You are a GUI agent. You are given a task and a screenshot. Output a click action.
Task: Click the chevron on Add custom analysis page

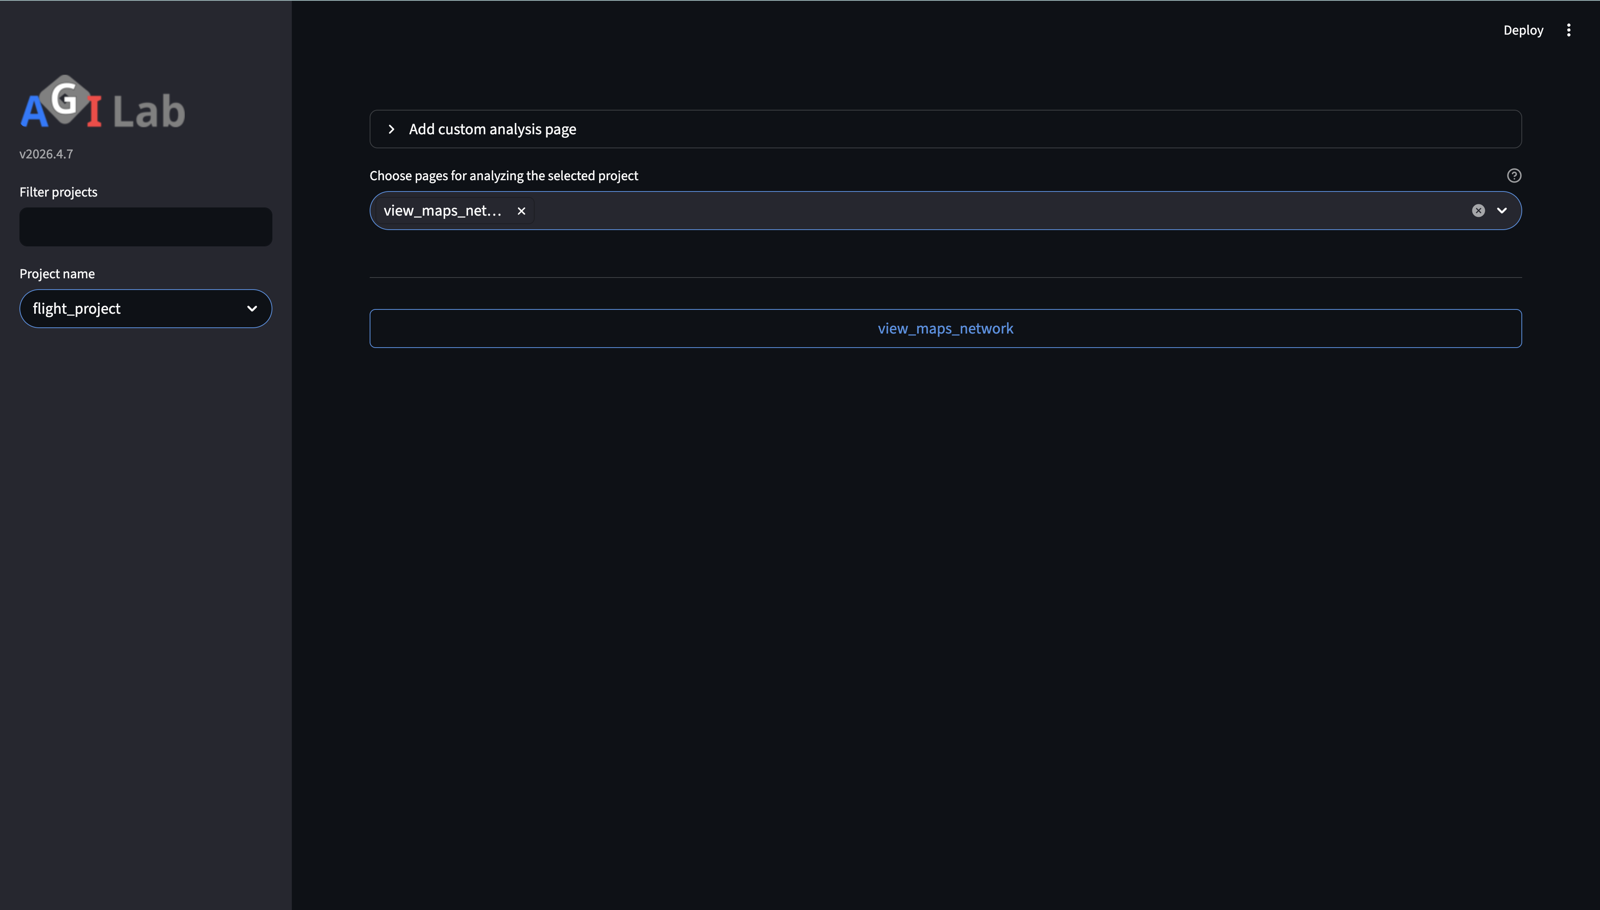pos(390,129)
